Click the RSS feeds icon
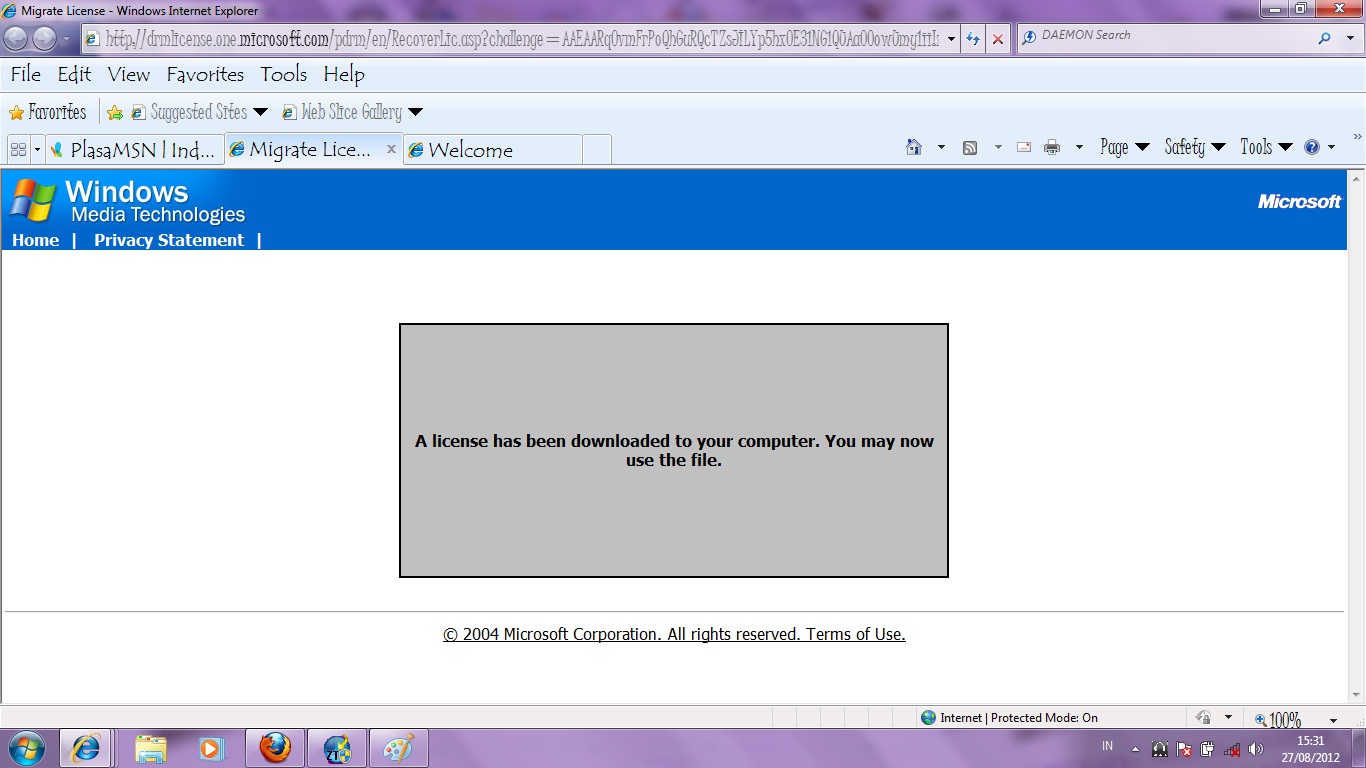The height and width of the screenshot is (768, 1366). pyautogui.click(x=969, y=147)
